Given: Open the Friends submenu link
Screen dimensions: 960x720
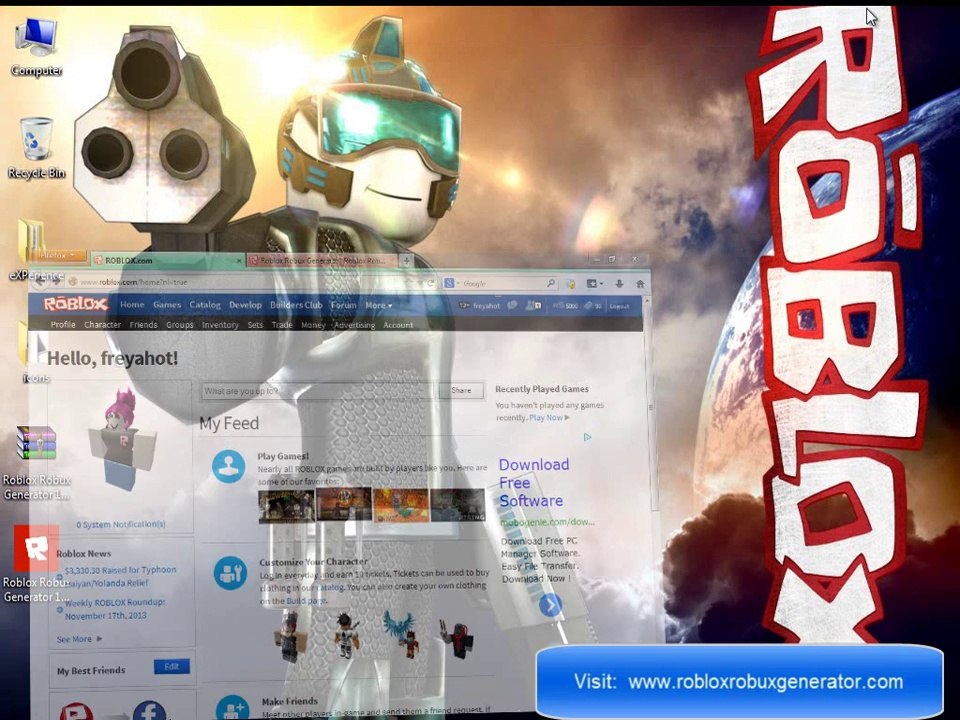Looking at the screenshot, I should (x=143, y=324).
